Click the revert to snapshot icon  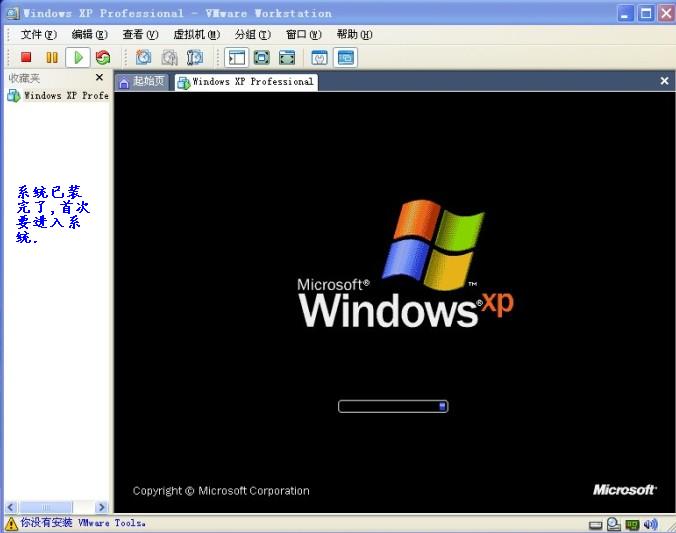click(170, 58)
